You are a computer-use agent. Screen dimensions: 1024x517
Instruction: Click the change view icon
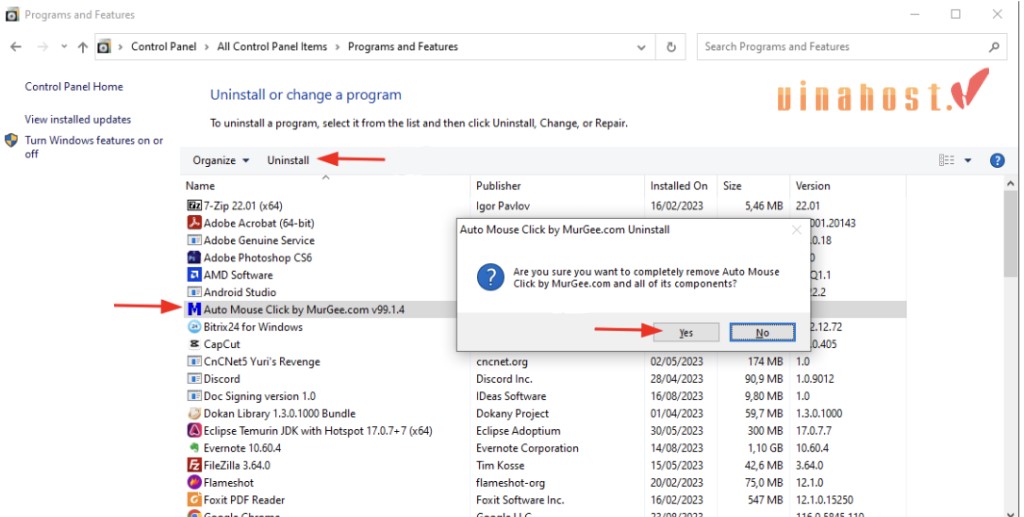click(x=946, y=160)
